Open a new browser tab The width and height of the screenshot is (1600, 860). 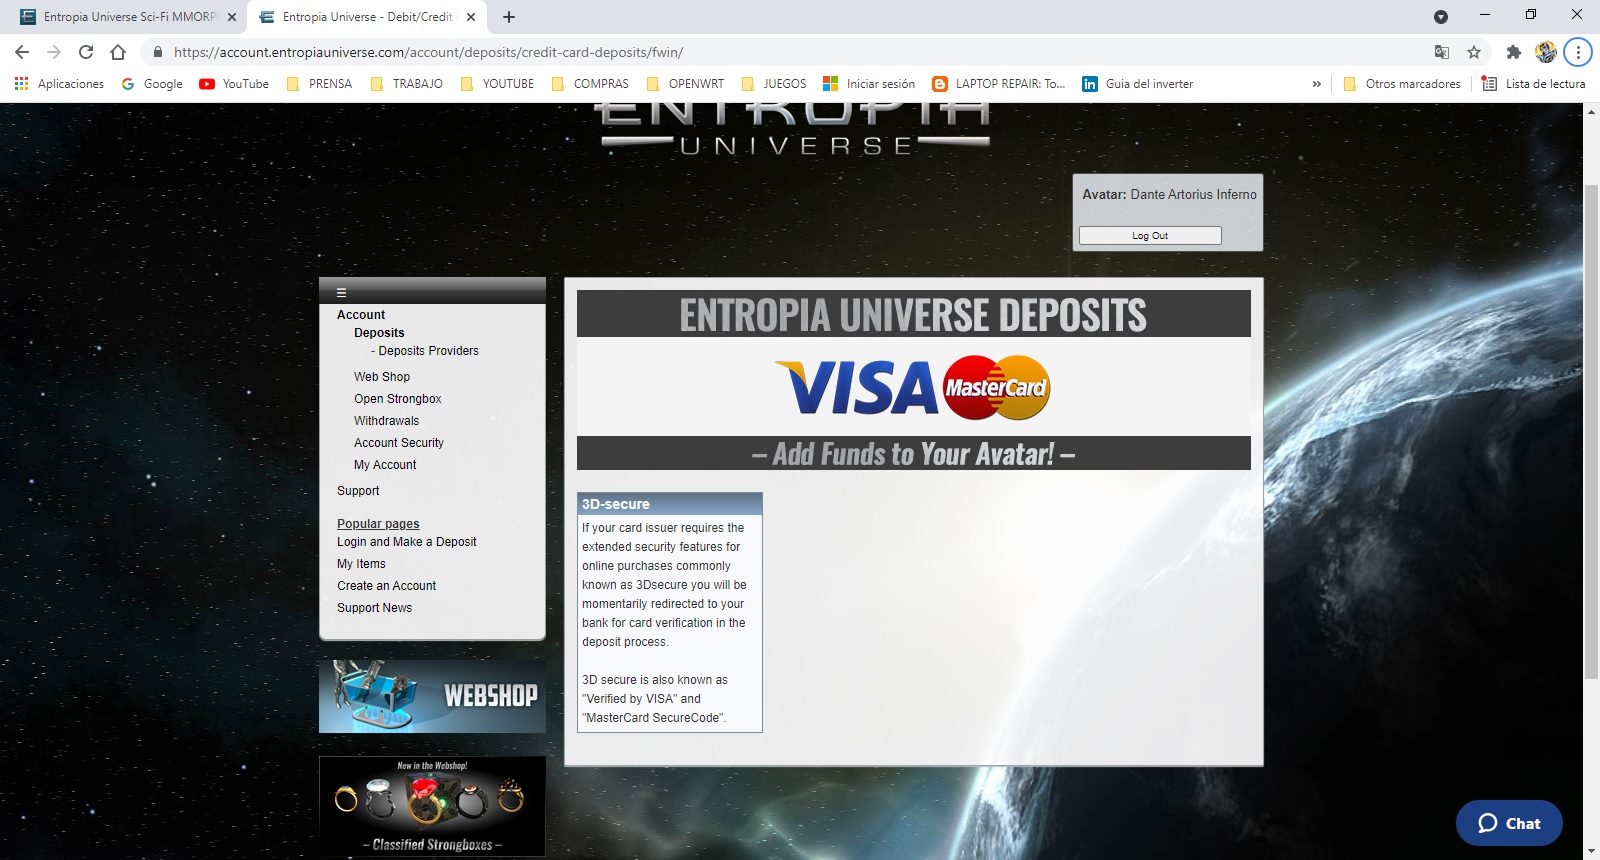coord(509,17)
